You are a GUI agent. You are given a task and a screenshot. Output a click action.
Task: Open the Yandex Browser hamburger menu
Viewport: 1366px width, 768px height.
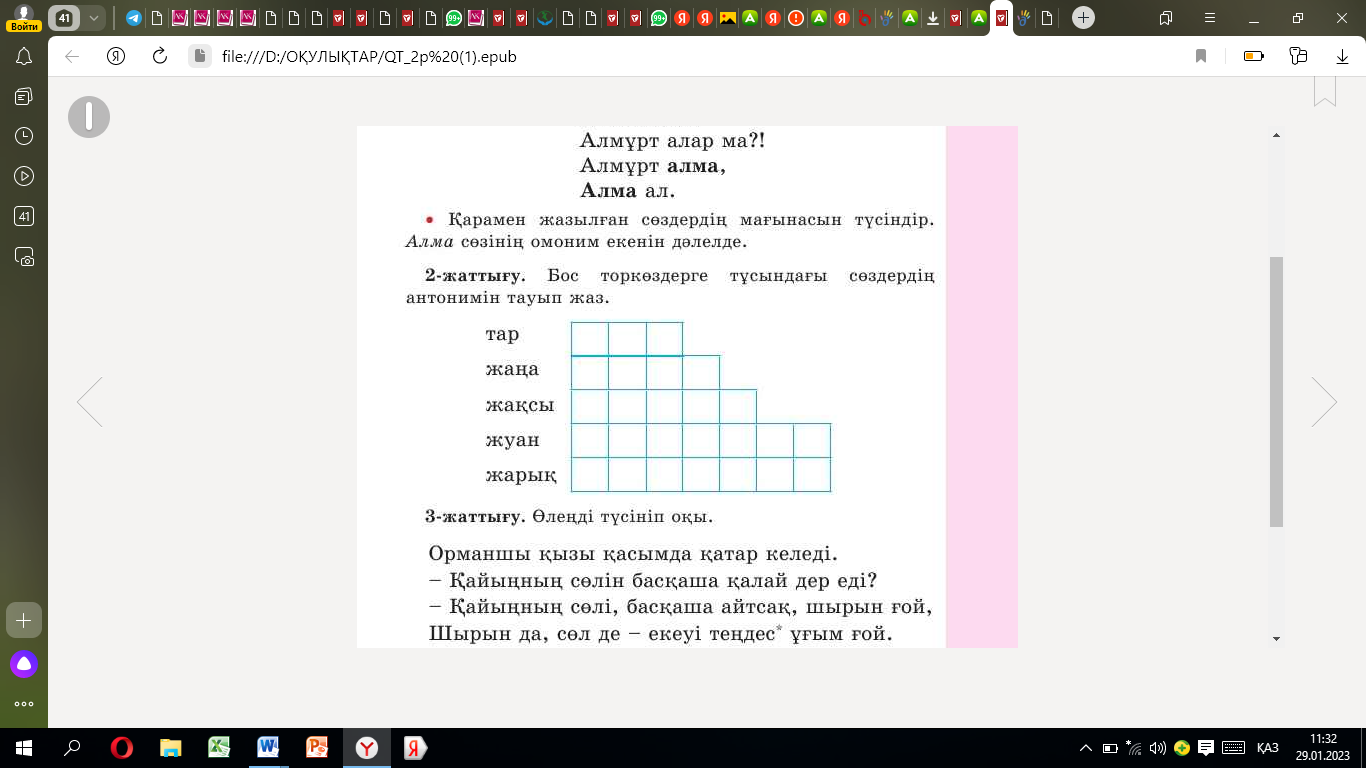1208,18
